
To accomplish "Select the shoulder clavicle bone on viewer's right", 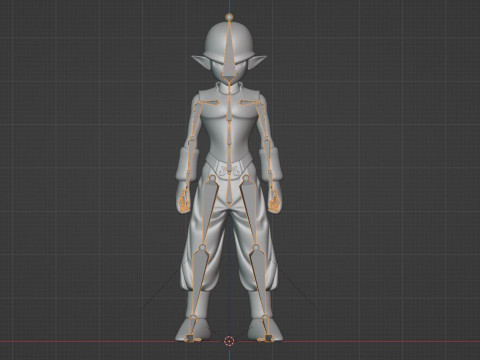I will 245,102.
